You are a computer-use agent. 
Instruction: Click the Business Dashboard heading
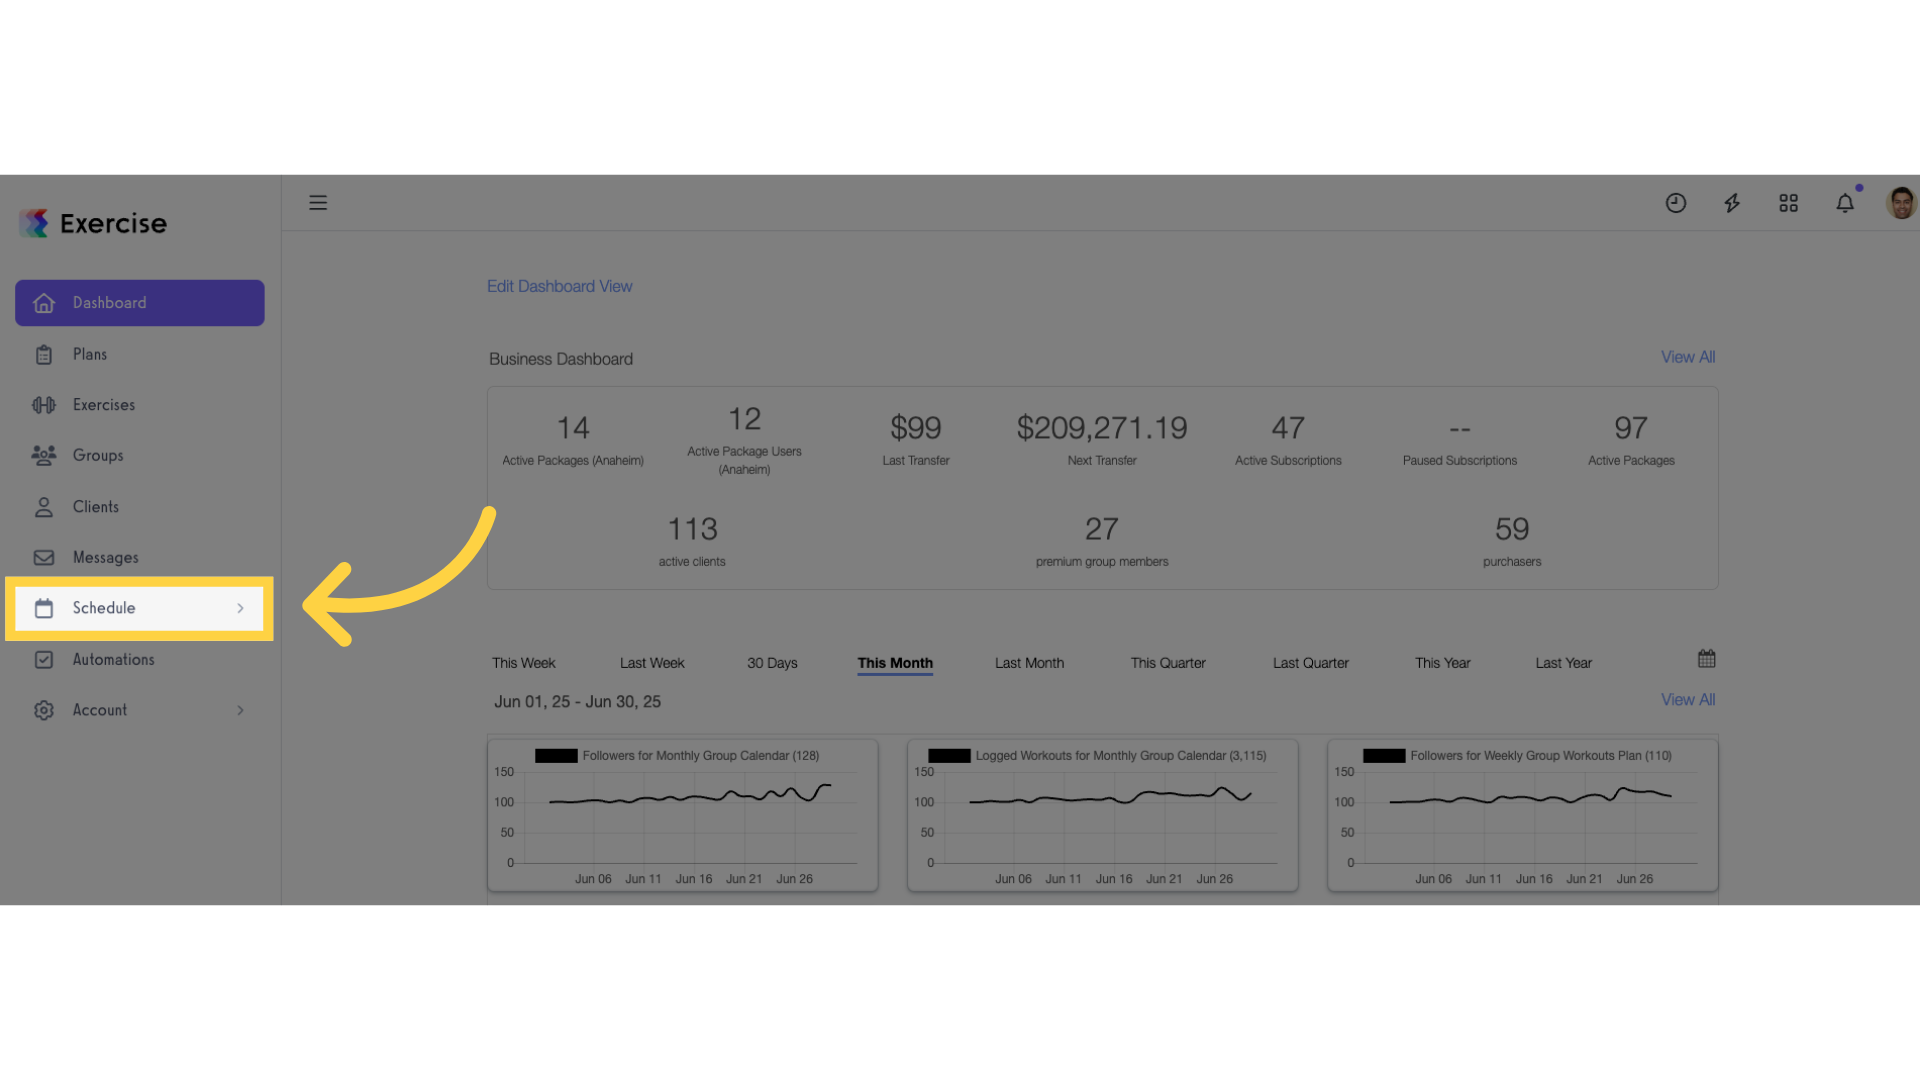tap(561, 359)
